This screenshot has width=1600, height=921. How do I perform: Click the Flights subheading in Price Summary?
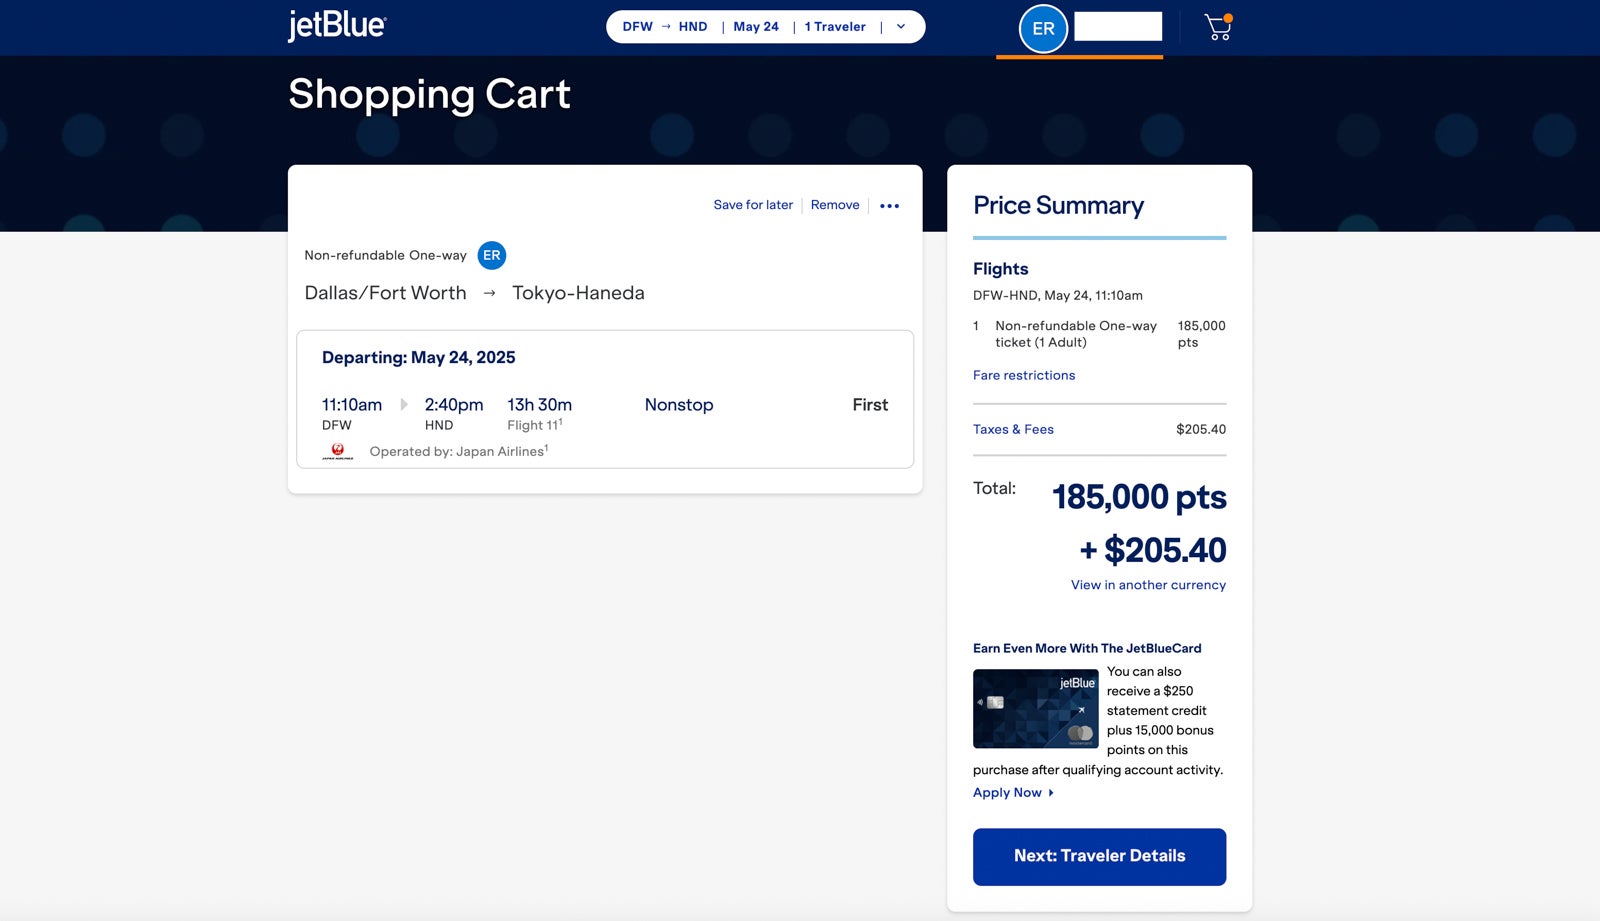coord(1000,269)
